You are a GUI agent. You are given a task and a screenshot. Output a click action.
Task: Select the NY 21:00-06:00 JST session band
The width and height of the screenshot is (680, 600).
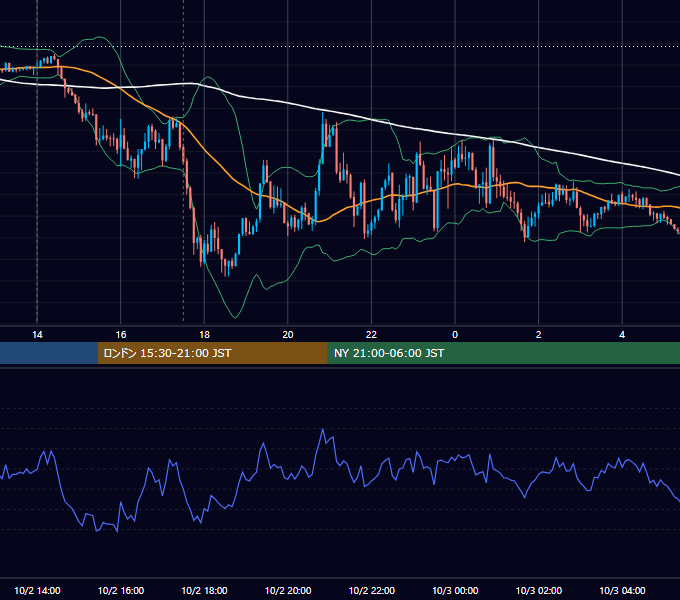coord(503,353)
